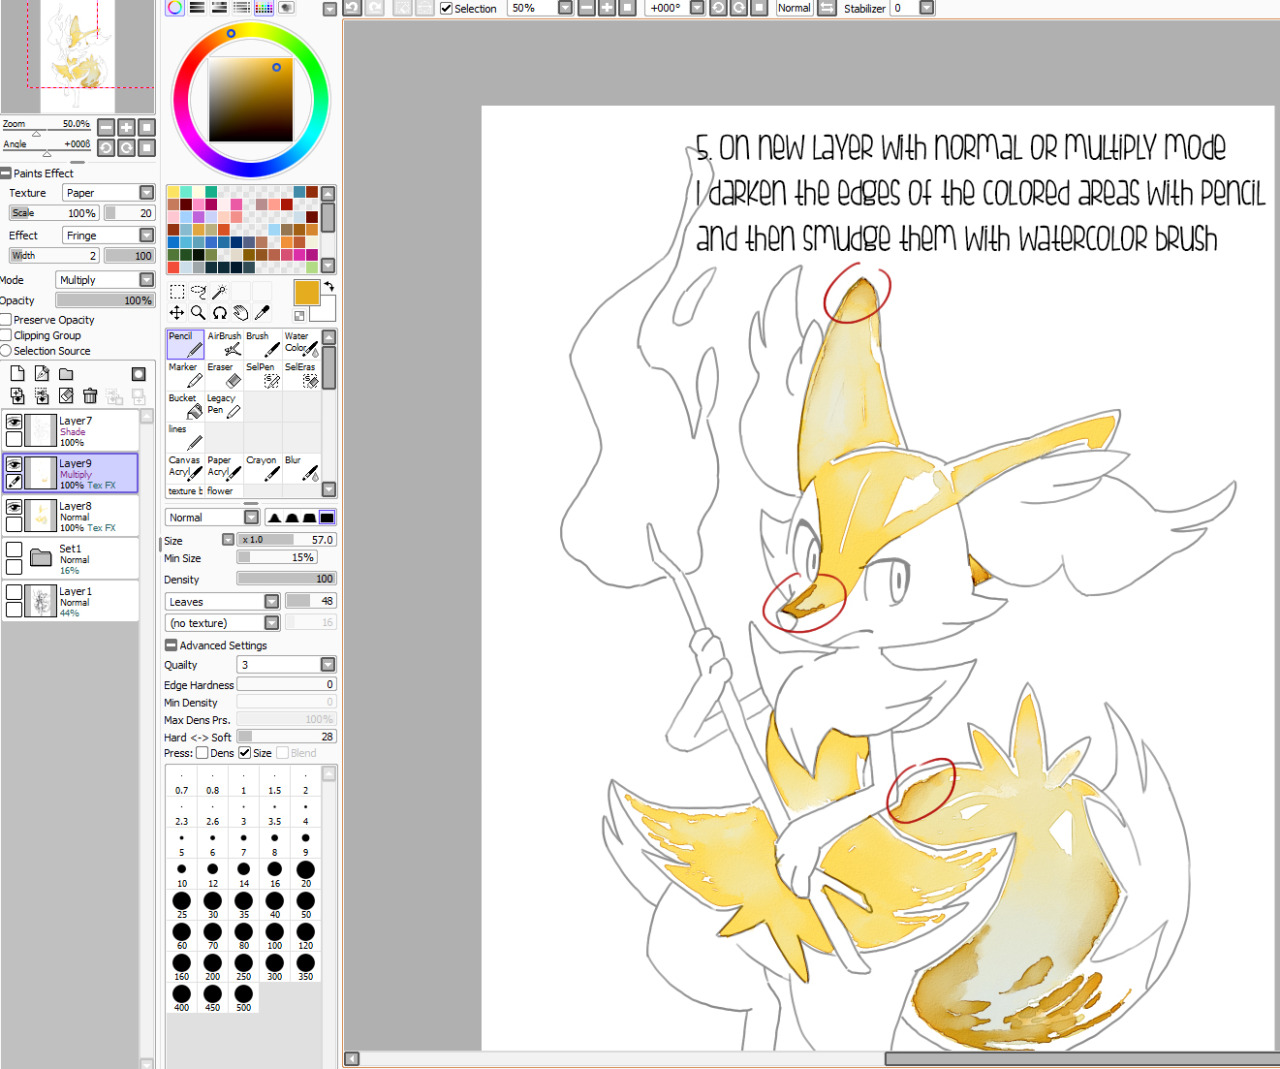The height and width of the screenshot is (1069, 1280).
Task: Select the Water Color tool
Action: pos(302,344)
